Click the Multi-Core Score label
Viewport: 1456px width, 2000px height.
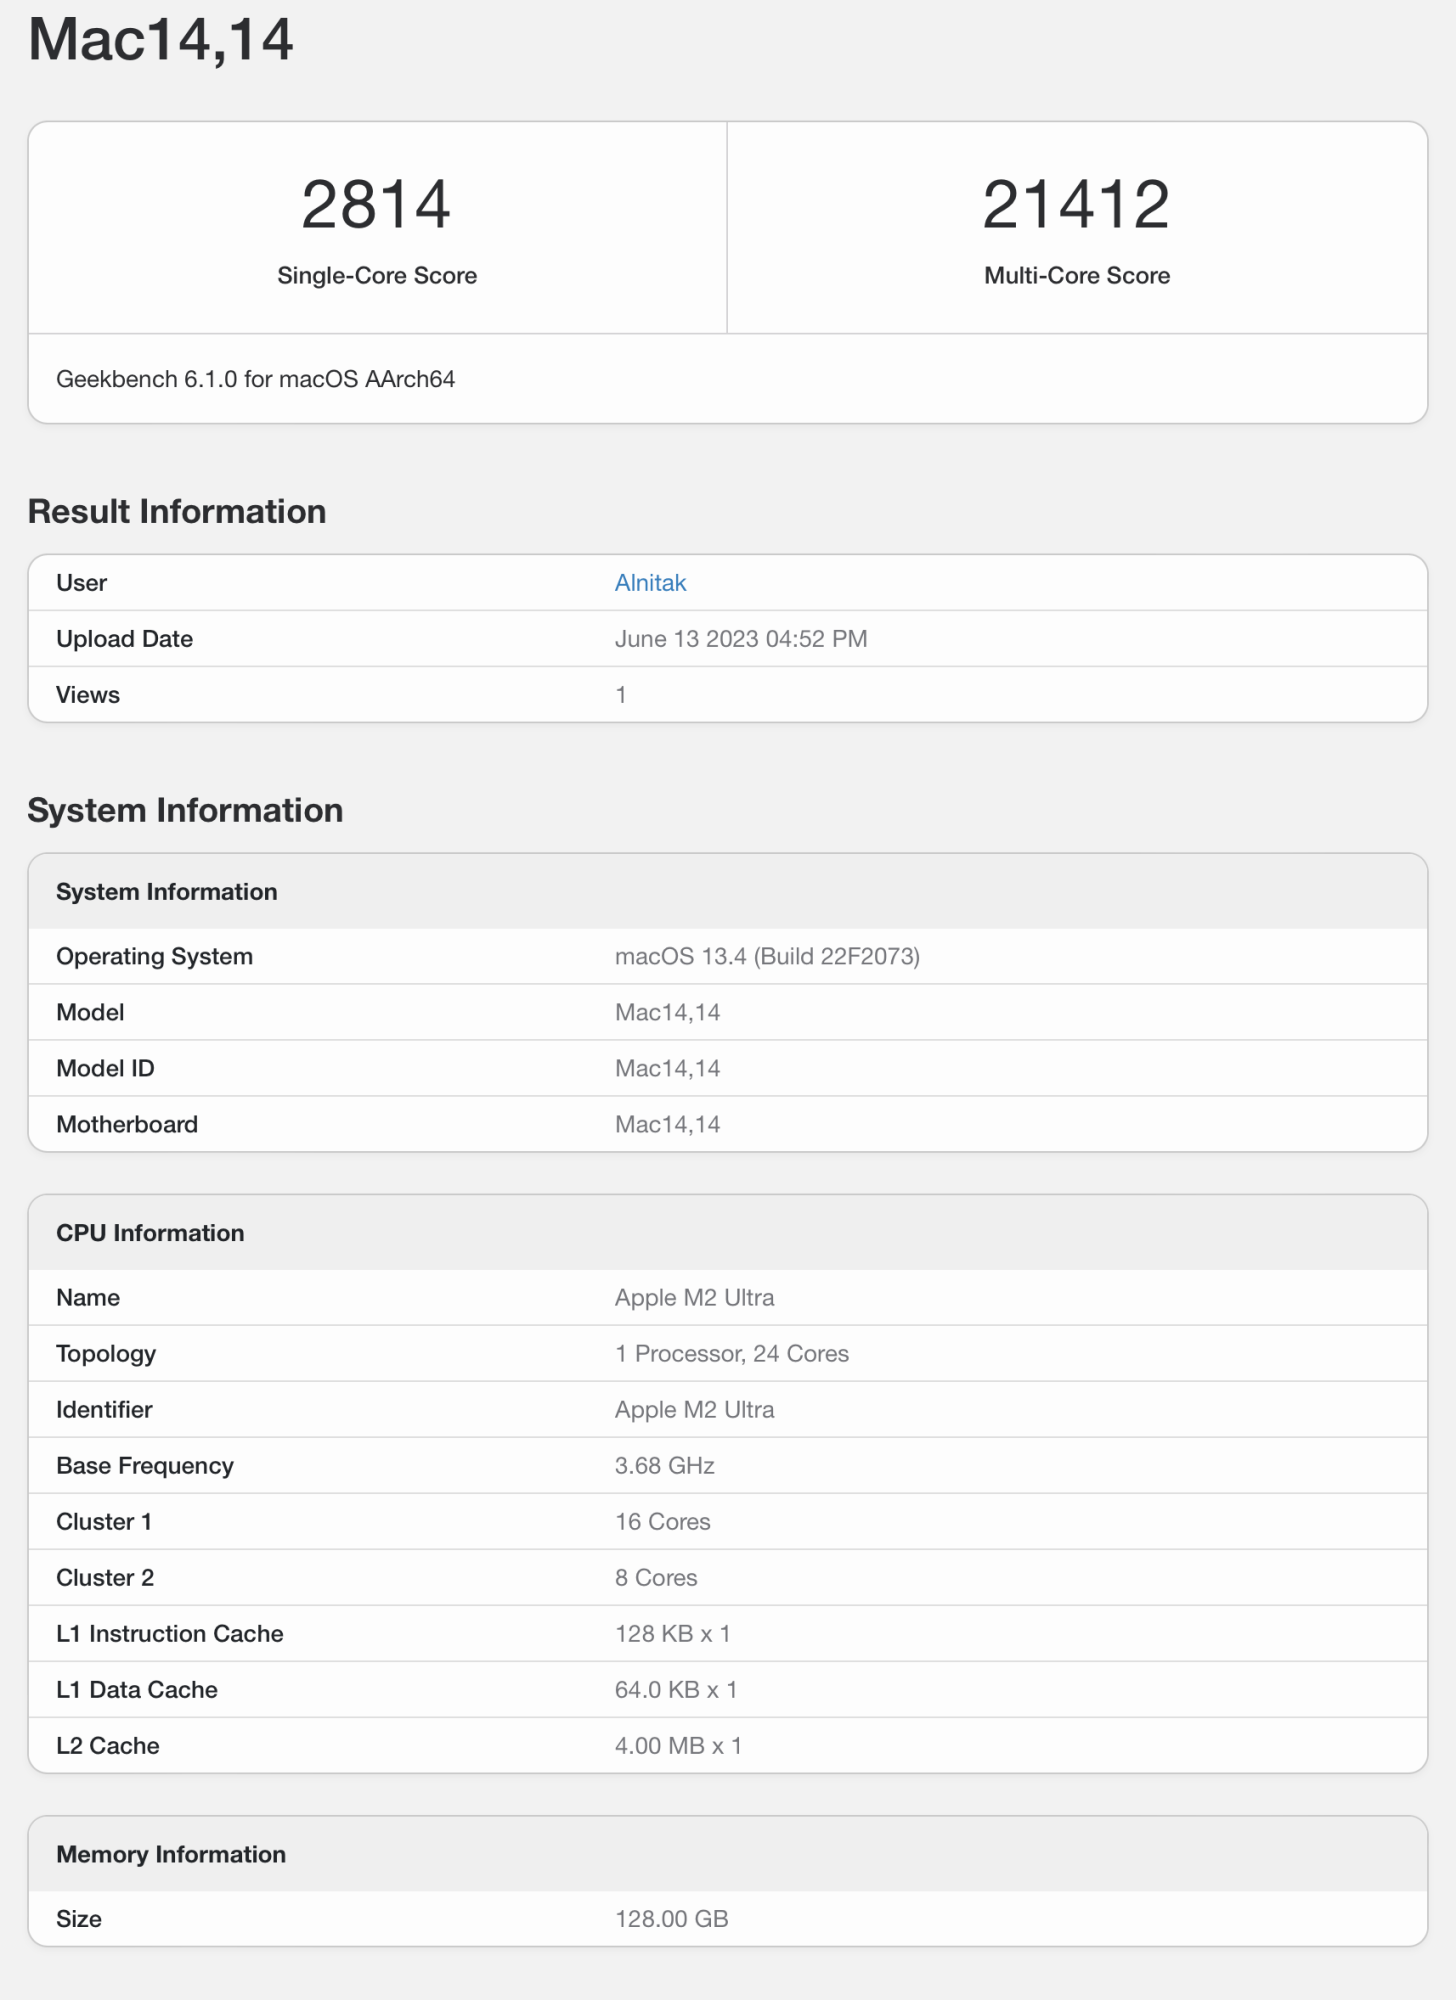1077,276
